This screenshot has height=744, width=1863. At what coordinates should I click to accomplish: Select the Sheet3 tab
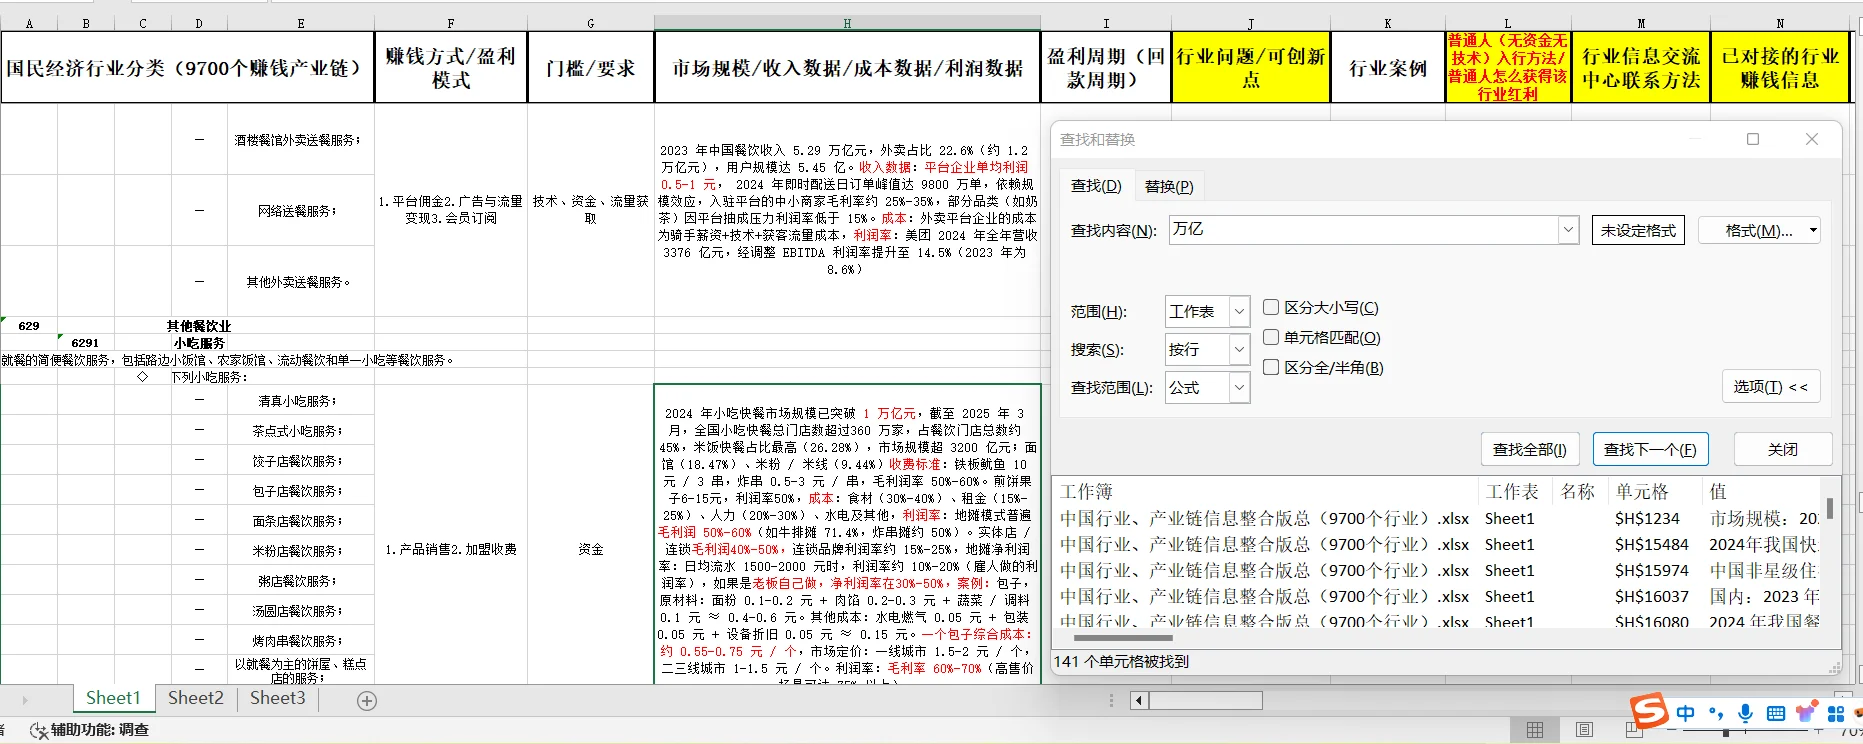pyautogui.click(x=278, y=698)
